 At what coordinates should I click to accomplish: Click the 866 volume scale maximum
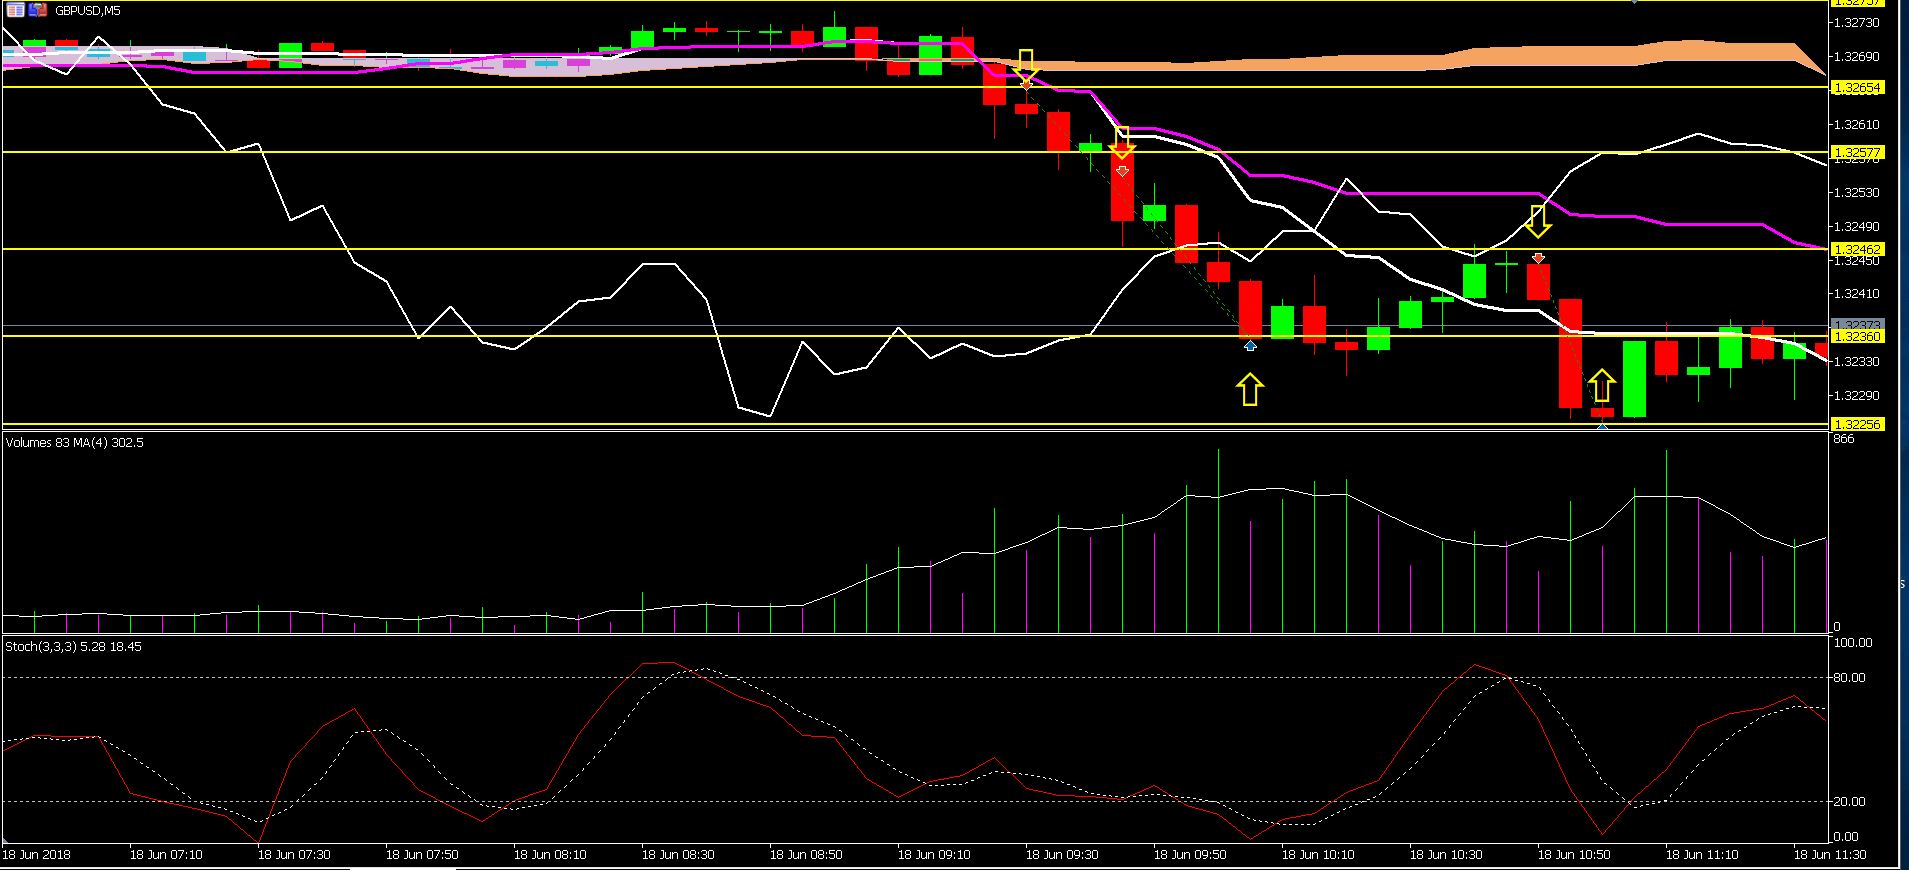[x=1844, y=439]
